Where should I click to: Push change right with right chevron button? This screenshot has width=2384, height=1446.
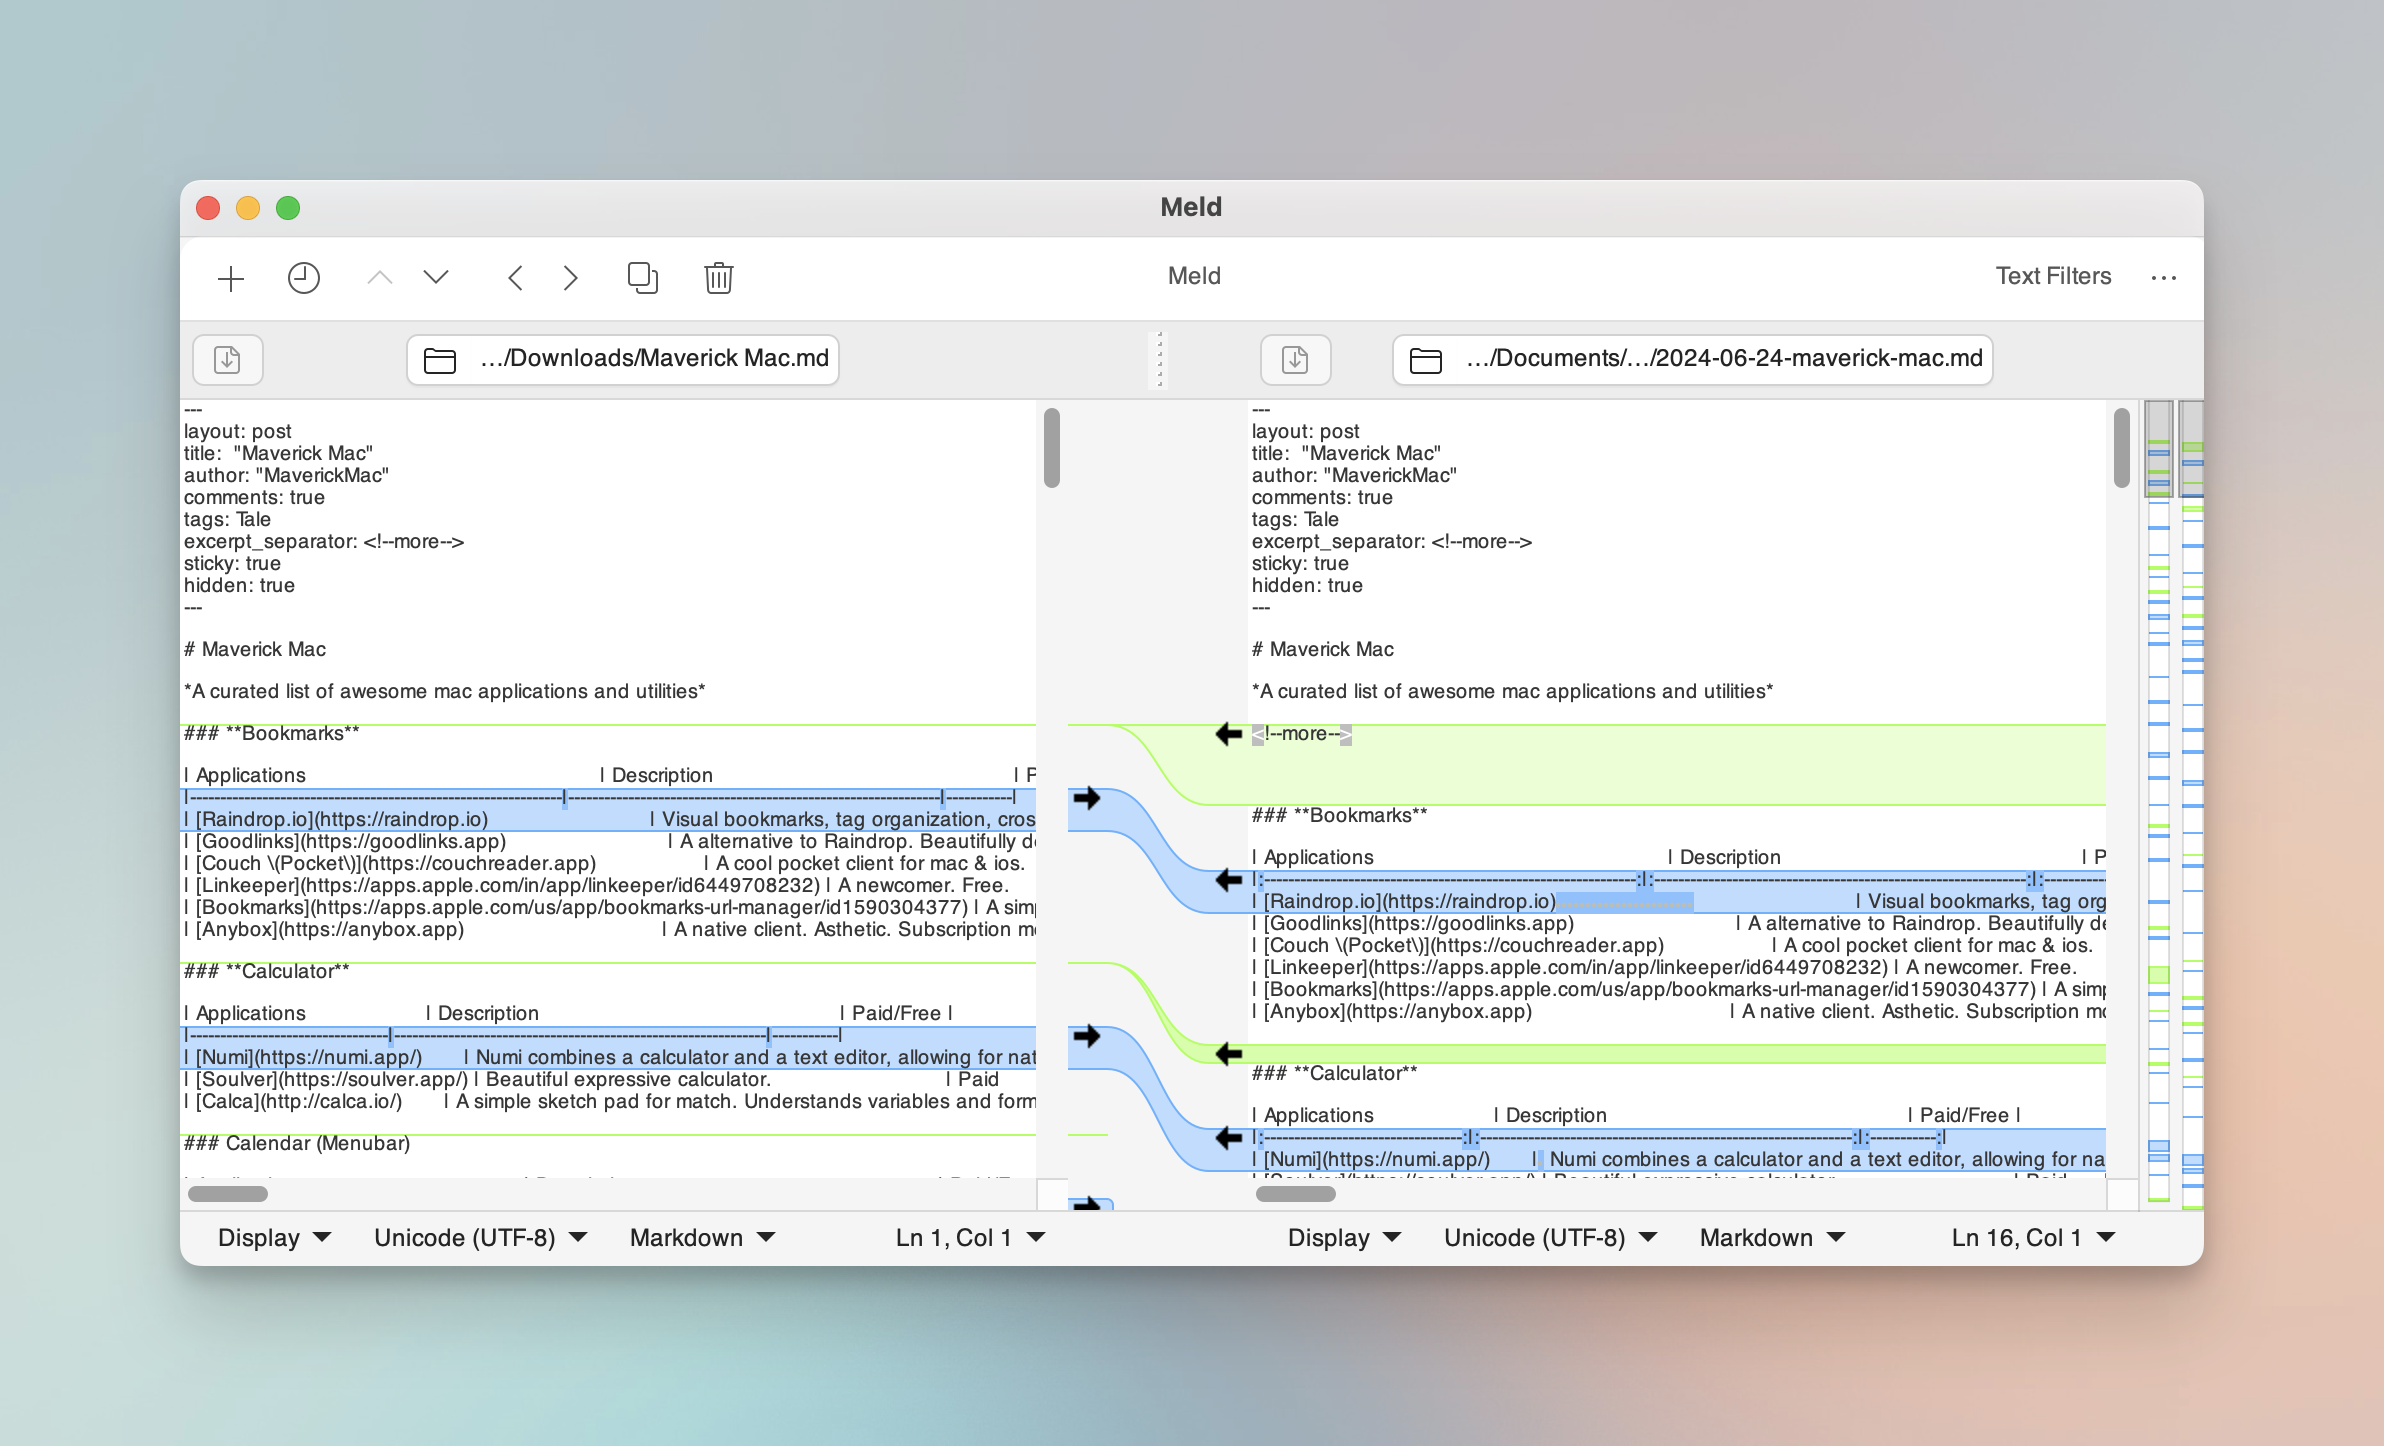coord(571,277)
